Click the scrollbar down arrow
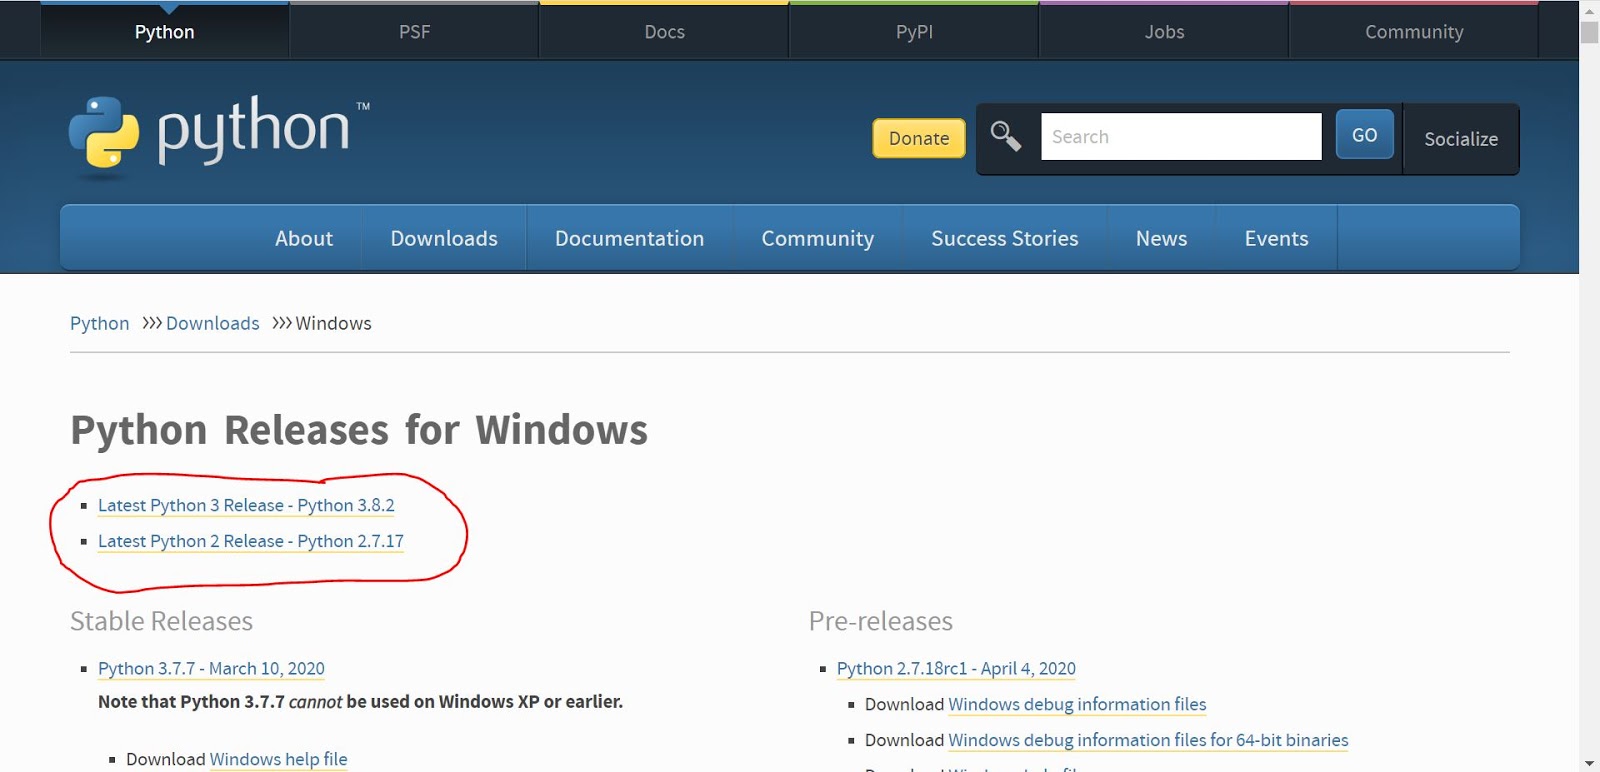Screen dimensions: 1600x772 (x=1589, y=763)
